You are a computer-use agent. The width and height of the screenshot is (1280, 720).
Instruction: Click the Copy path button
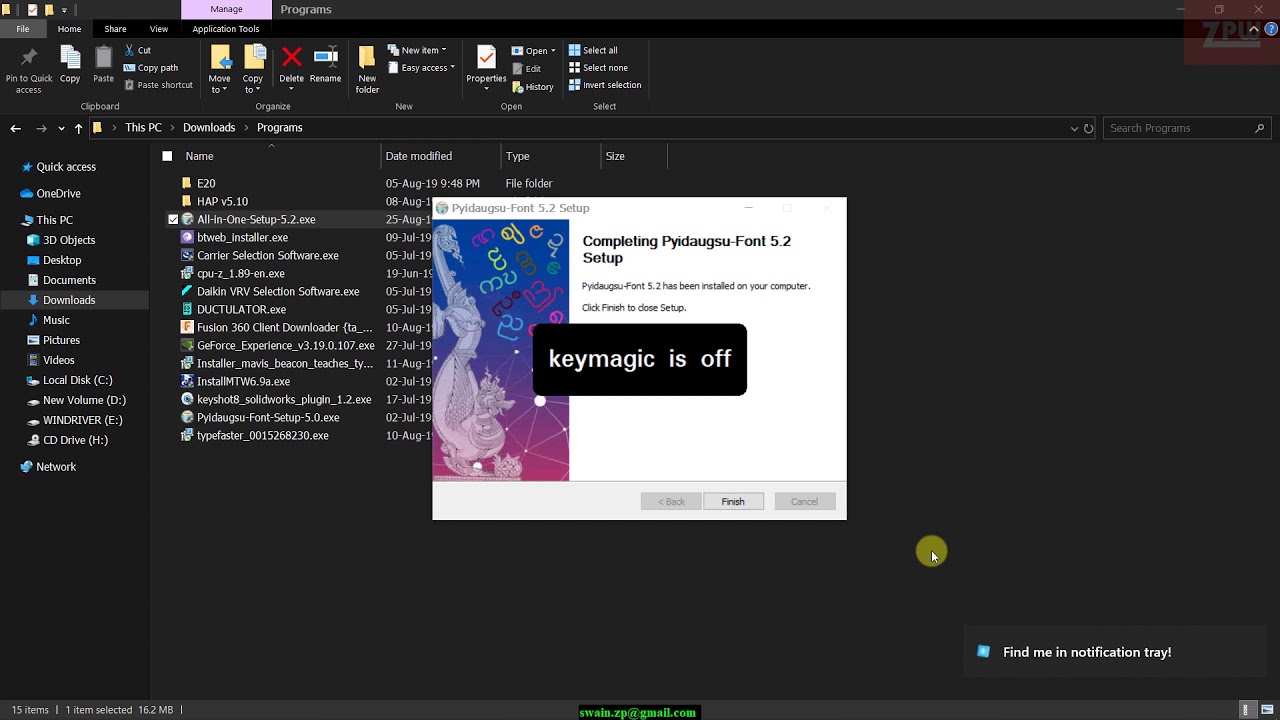point(150,68)
